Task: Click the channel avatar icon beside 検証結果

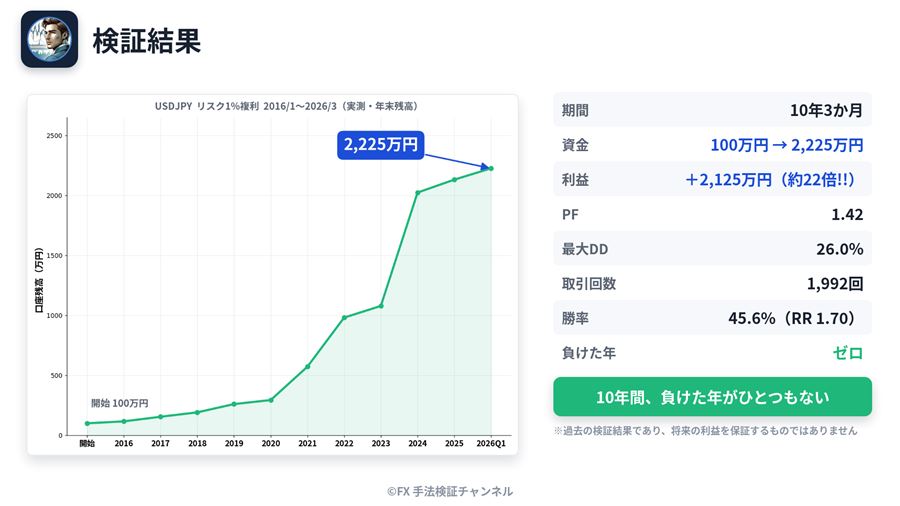Action: [x=49, y=39]
